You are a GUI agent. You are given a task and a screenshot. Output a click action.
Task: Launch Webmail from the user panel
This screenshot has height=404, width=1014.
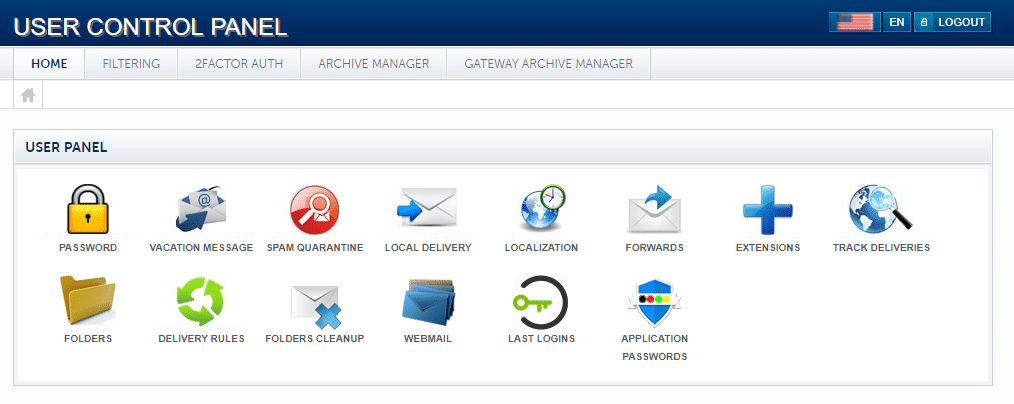[x=427, y=301]
